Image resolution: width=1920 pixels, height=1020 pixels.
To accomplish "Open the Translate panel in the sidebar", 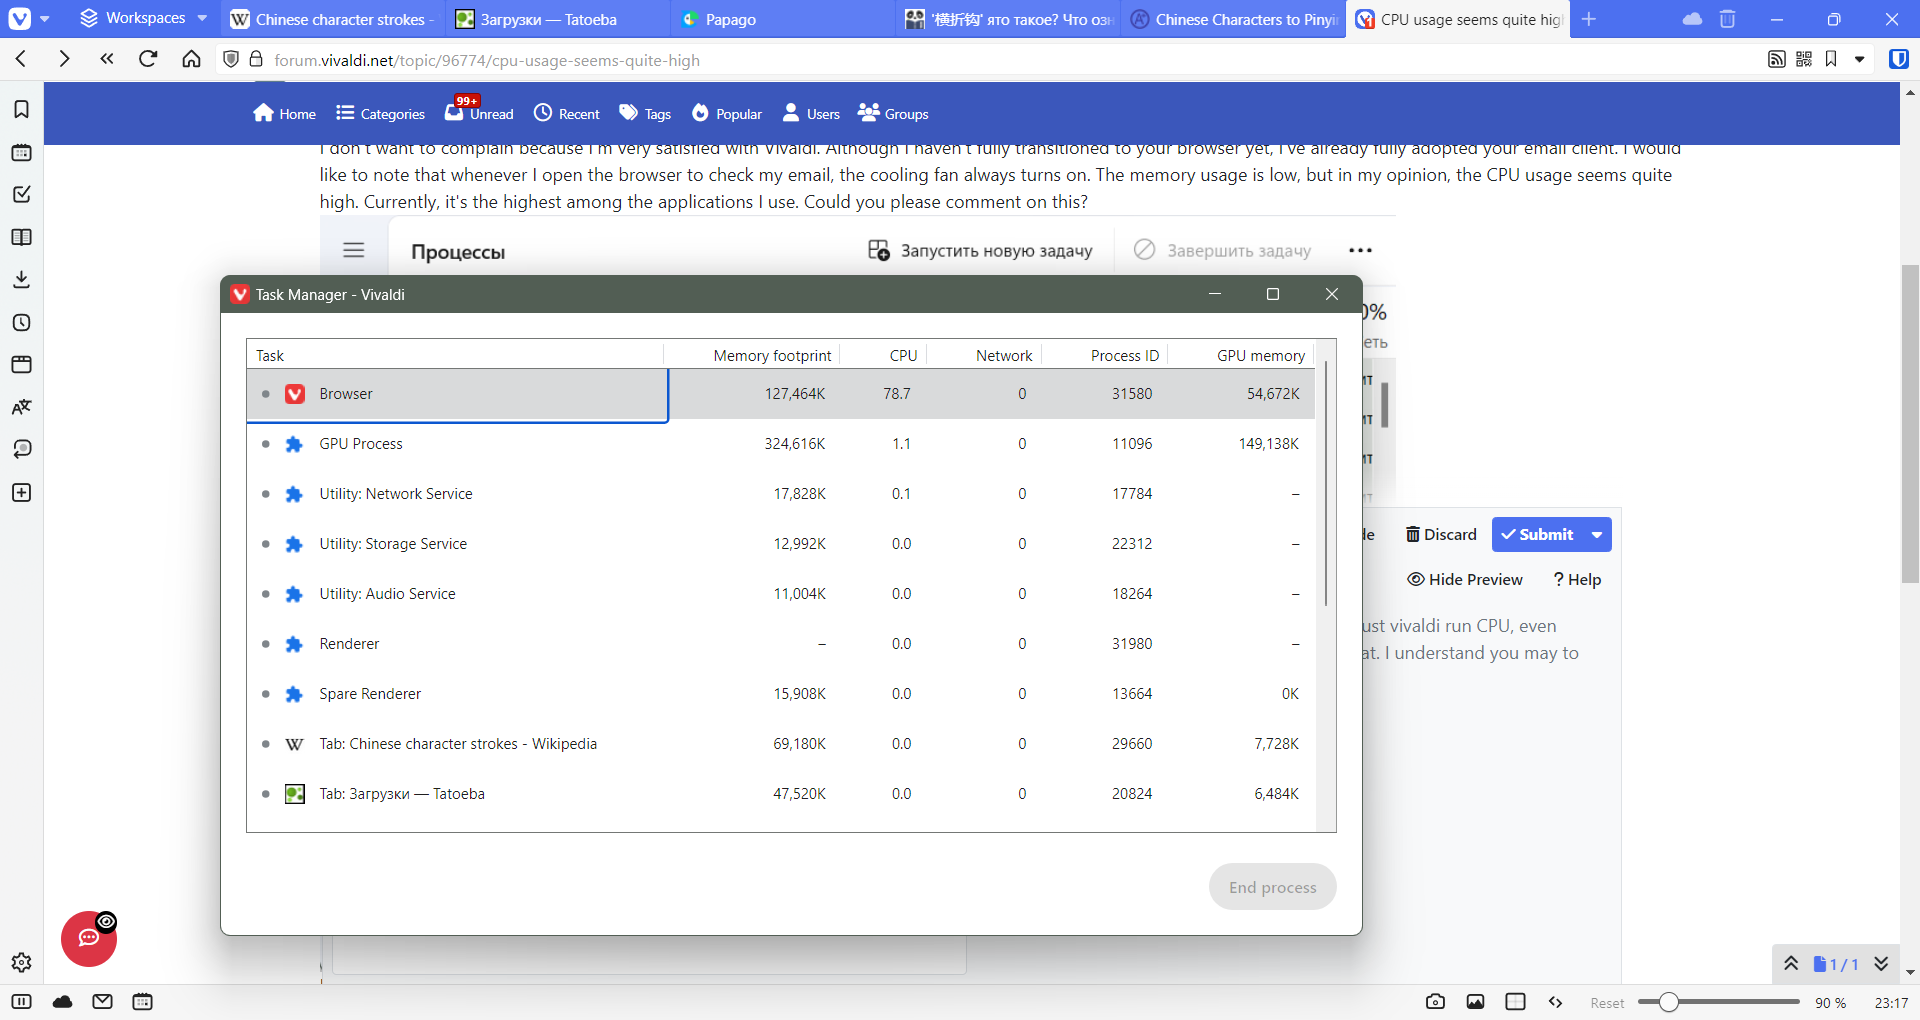I will click(21, 407).
